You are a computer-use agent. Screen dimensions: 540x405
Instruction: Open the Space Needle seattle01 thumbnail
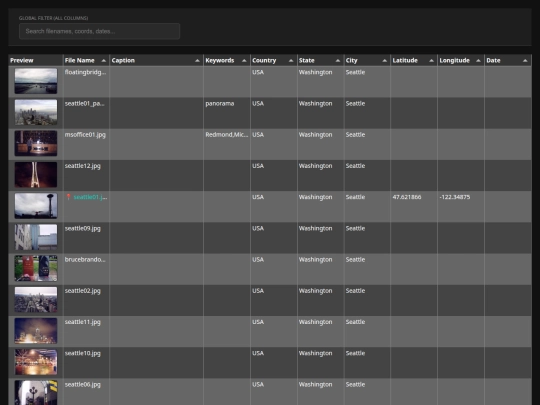click(36, 206)
